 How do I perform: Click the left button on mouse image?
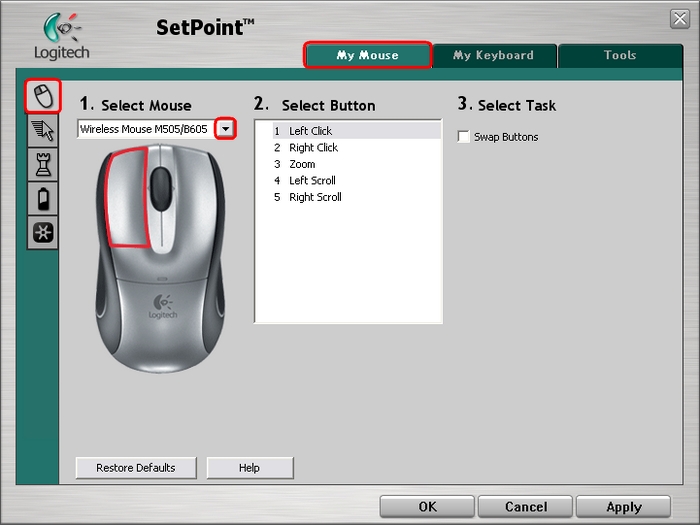point(127,197)
